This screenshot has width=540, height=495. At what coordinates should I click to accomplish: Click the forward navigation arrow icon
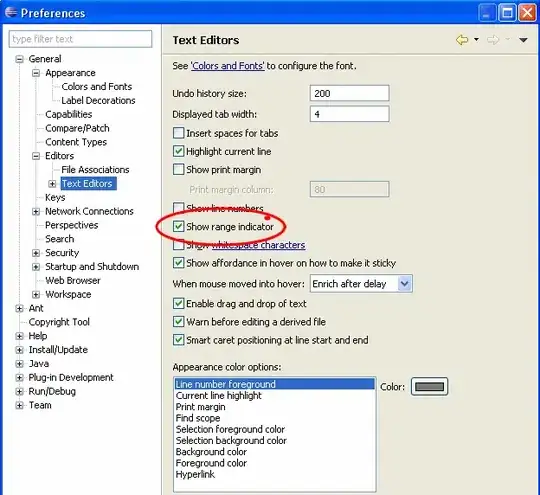click(493, 40)
